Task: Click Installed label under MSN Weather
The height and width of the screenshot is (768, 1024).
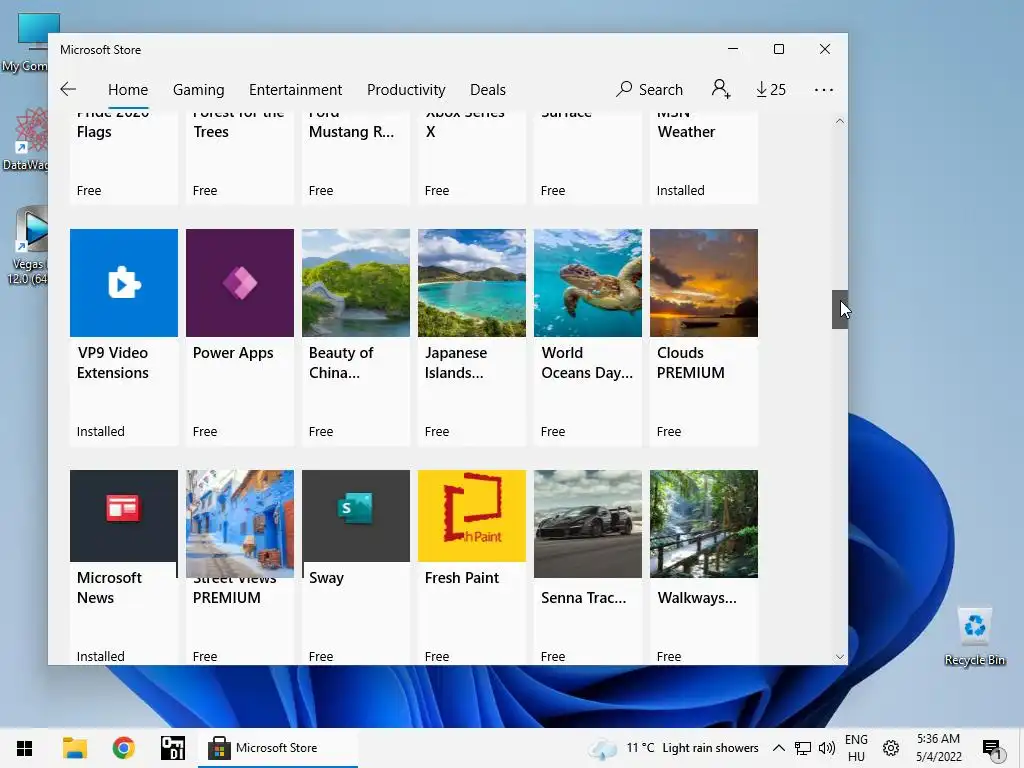Action: click(680, 191)
